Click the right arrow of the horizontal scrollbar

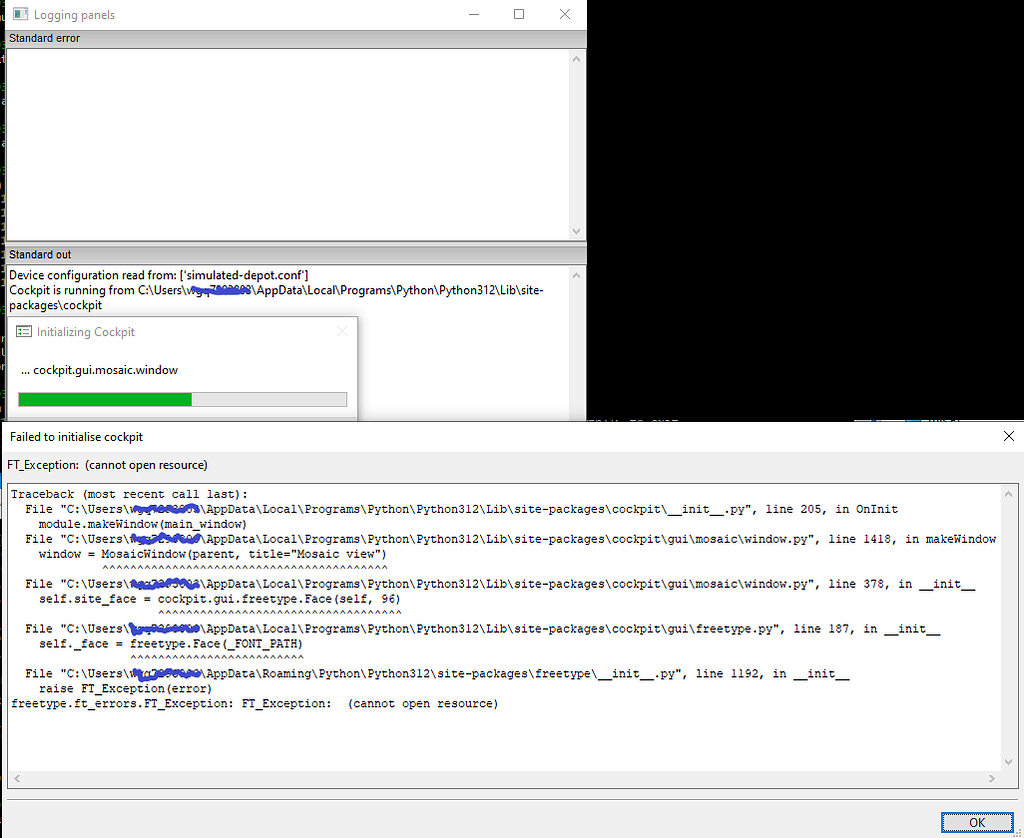(x=992, y=778)
